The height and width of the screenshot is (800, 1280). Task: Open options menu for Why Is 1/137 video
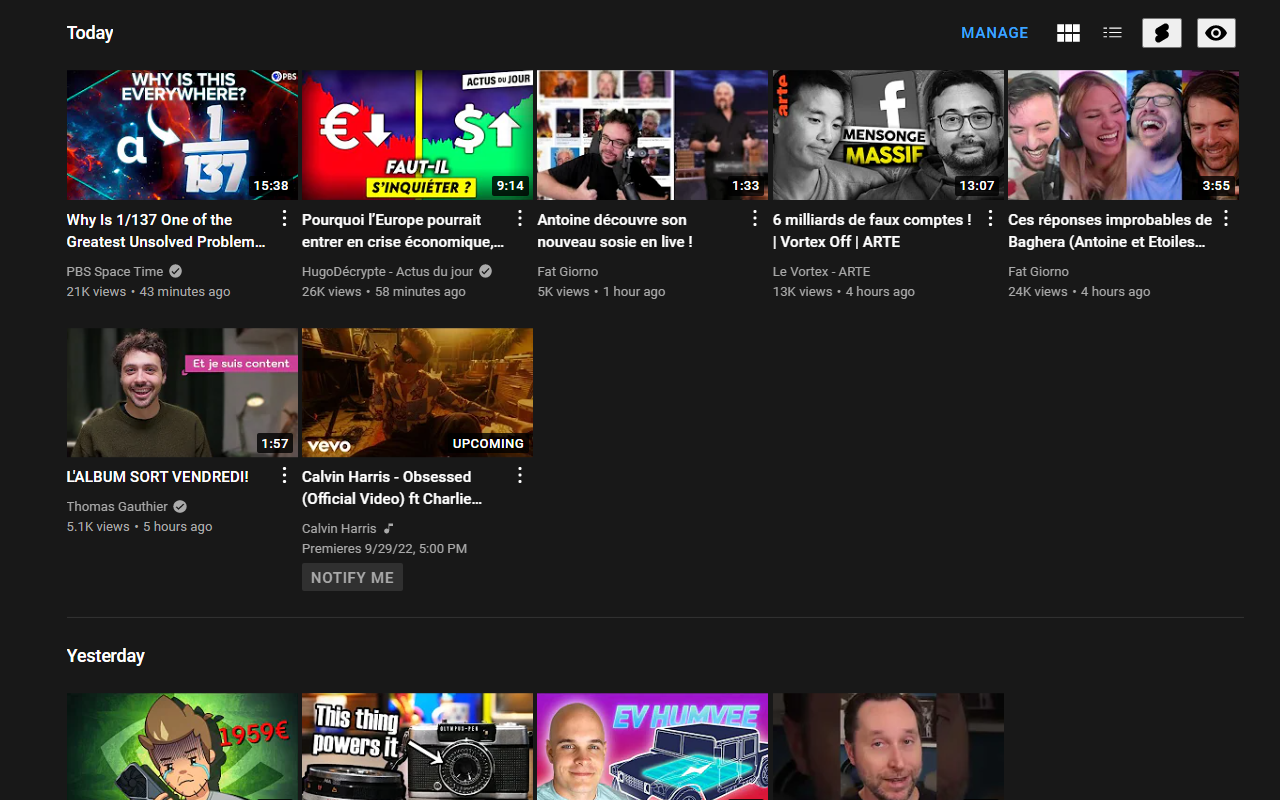coord(284,218)
